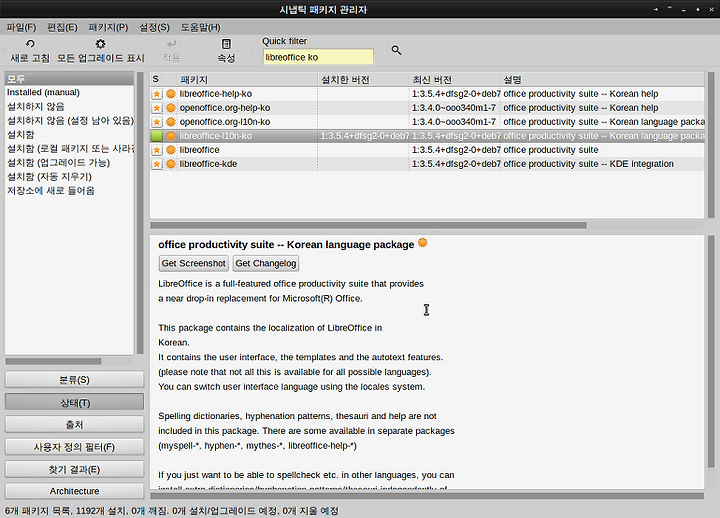
Task: Select 설치함 (업그레이드 가능) entry
Action: pyautogui.click(x=69, y=163)
